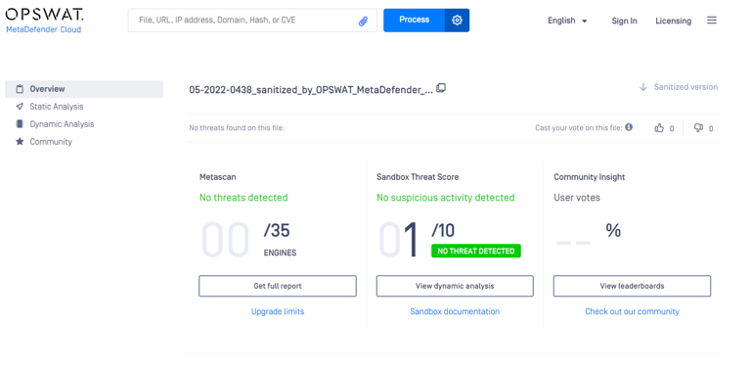Open the Sandbox documentation link
This screenshot has width=750, height=370.
pos(455,311)
